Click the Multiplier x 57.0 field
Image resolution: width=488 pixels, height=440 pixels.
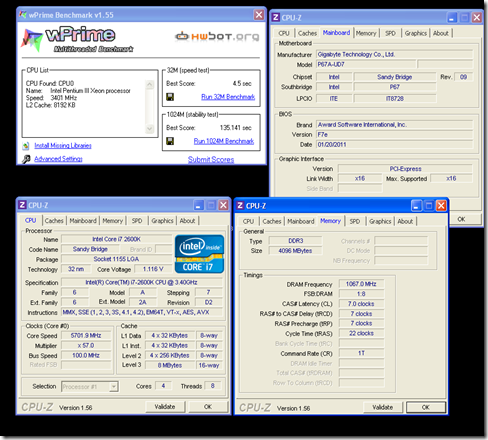pos(86,346)
